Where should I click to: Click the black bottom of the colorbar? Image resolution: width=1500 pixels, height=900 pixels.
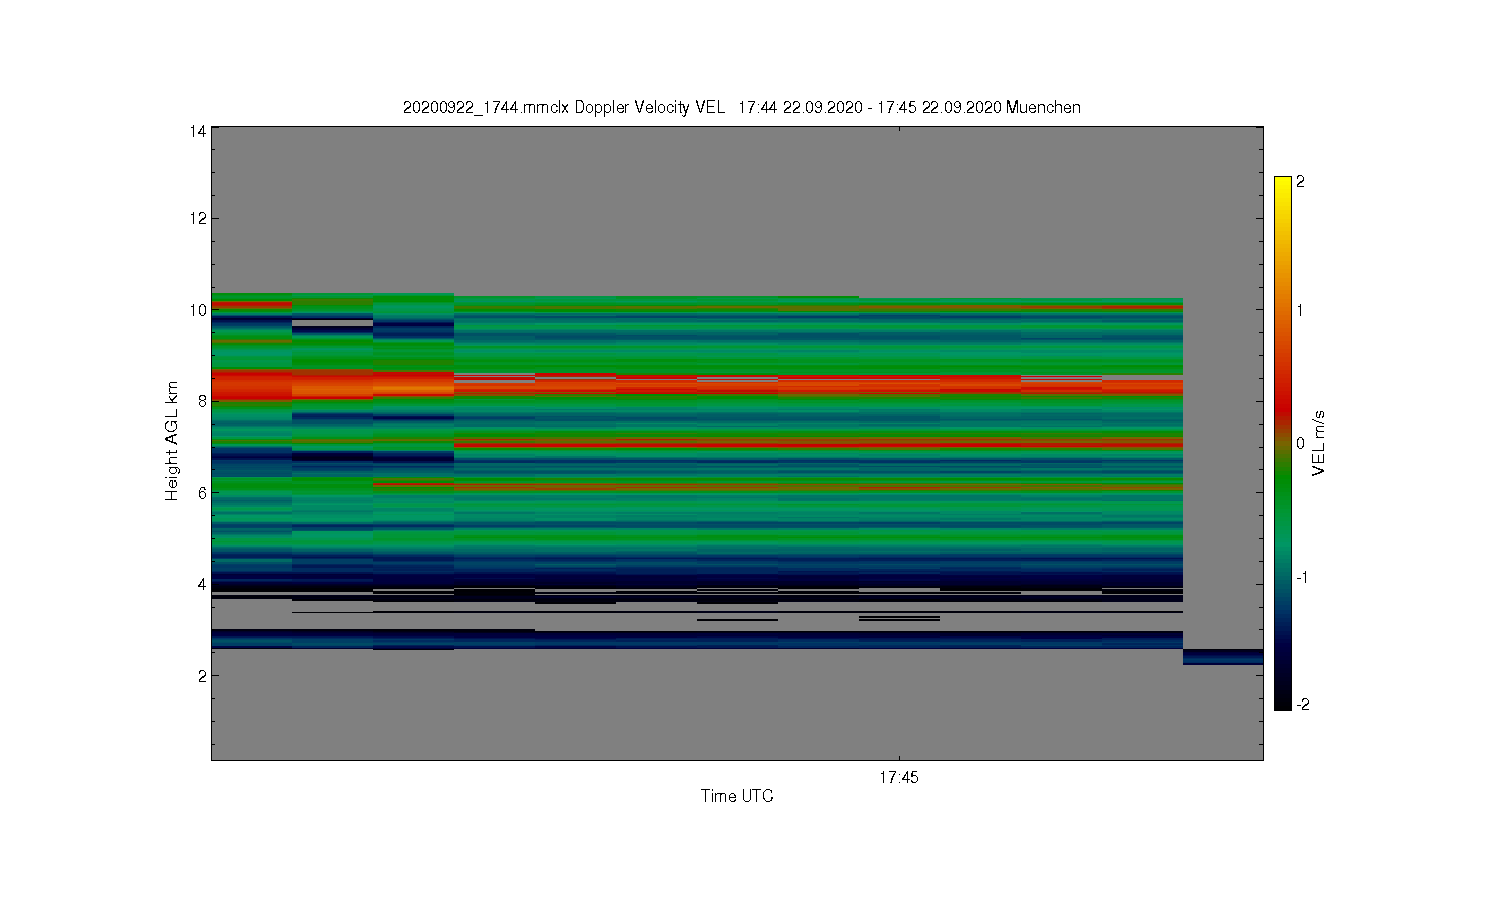click(x=1283, y=700)
